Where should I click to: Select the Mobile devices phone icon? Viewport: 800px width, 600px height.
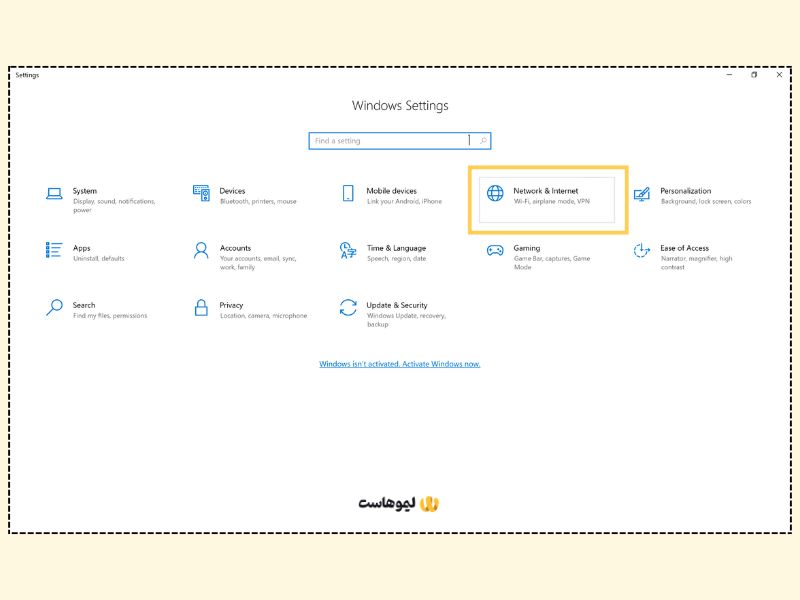(348, 193)
